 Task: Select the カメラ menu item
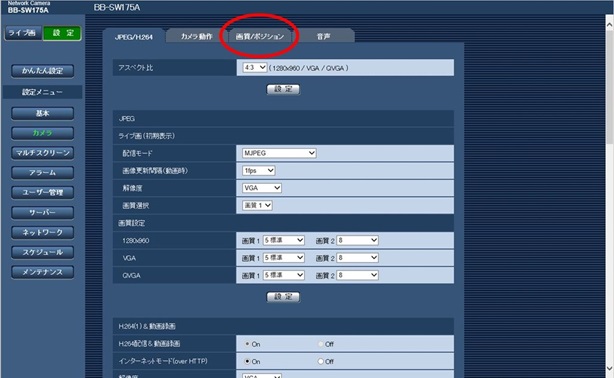[42, 133]
